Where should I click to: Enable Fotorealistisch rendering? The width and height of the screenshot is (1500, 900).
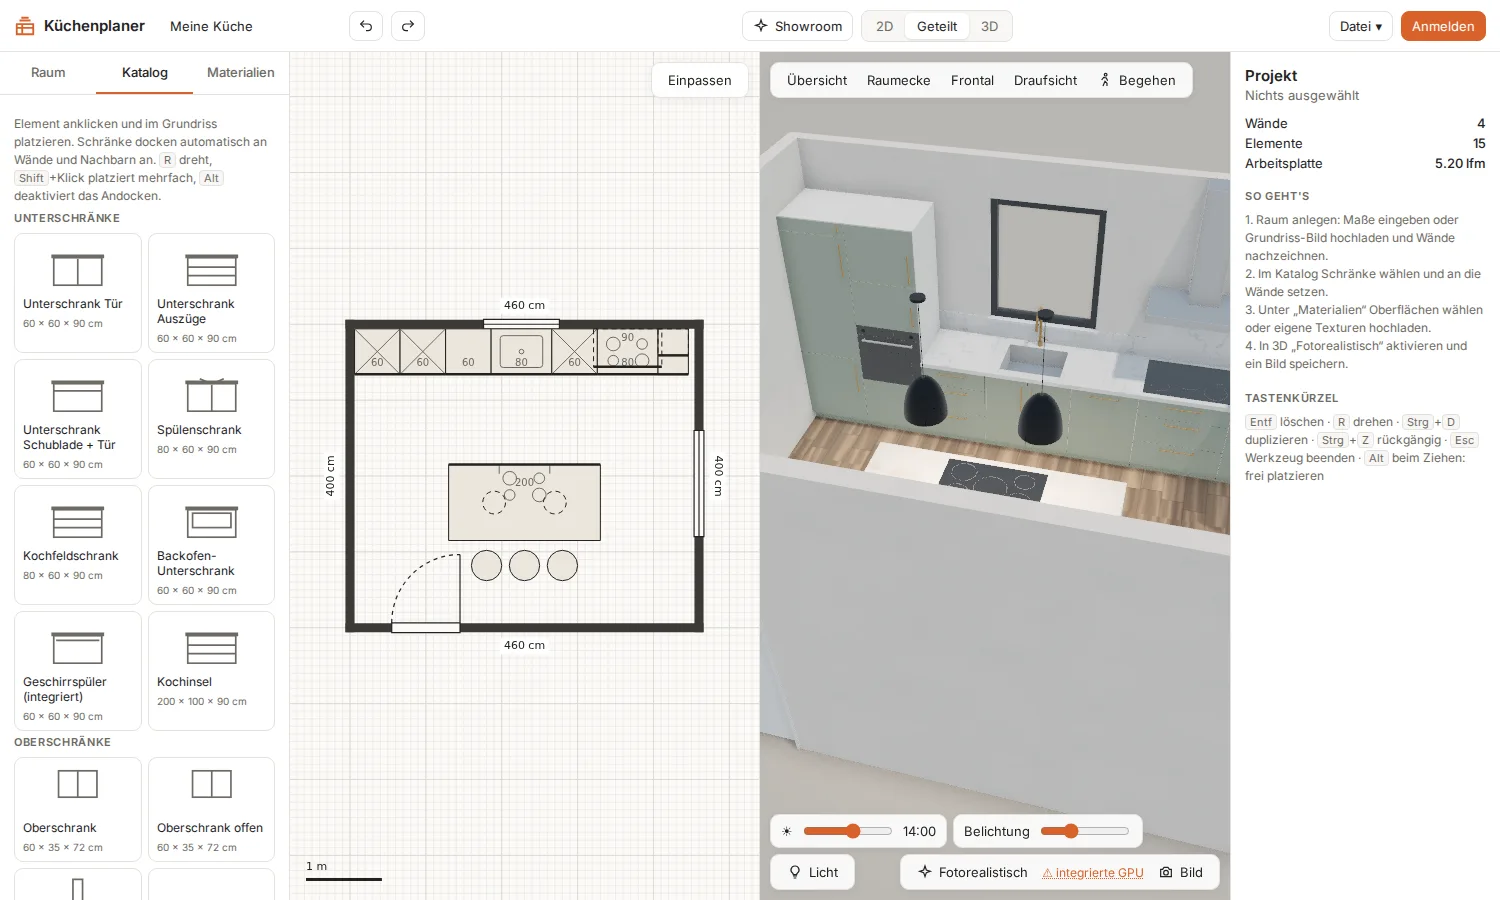973,872
